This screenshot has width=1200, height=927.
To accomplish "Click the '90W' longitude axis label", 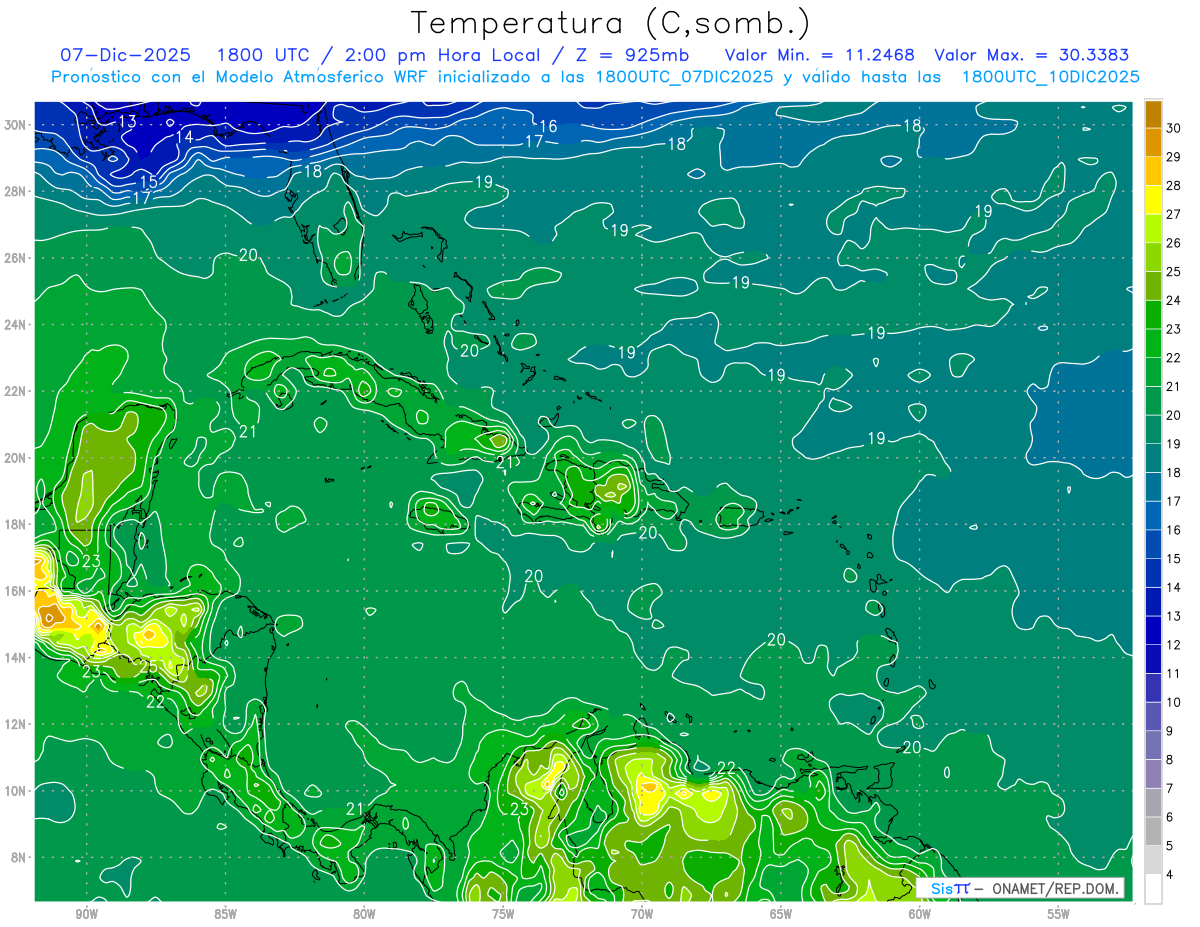I will click(x=87, y=914).
